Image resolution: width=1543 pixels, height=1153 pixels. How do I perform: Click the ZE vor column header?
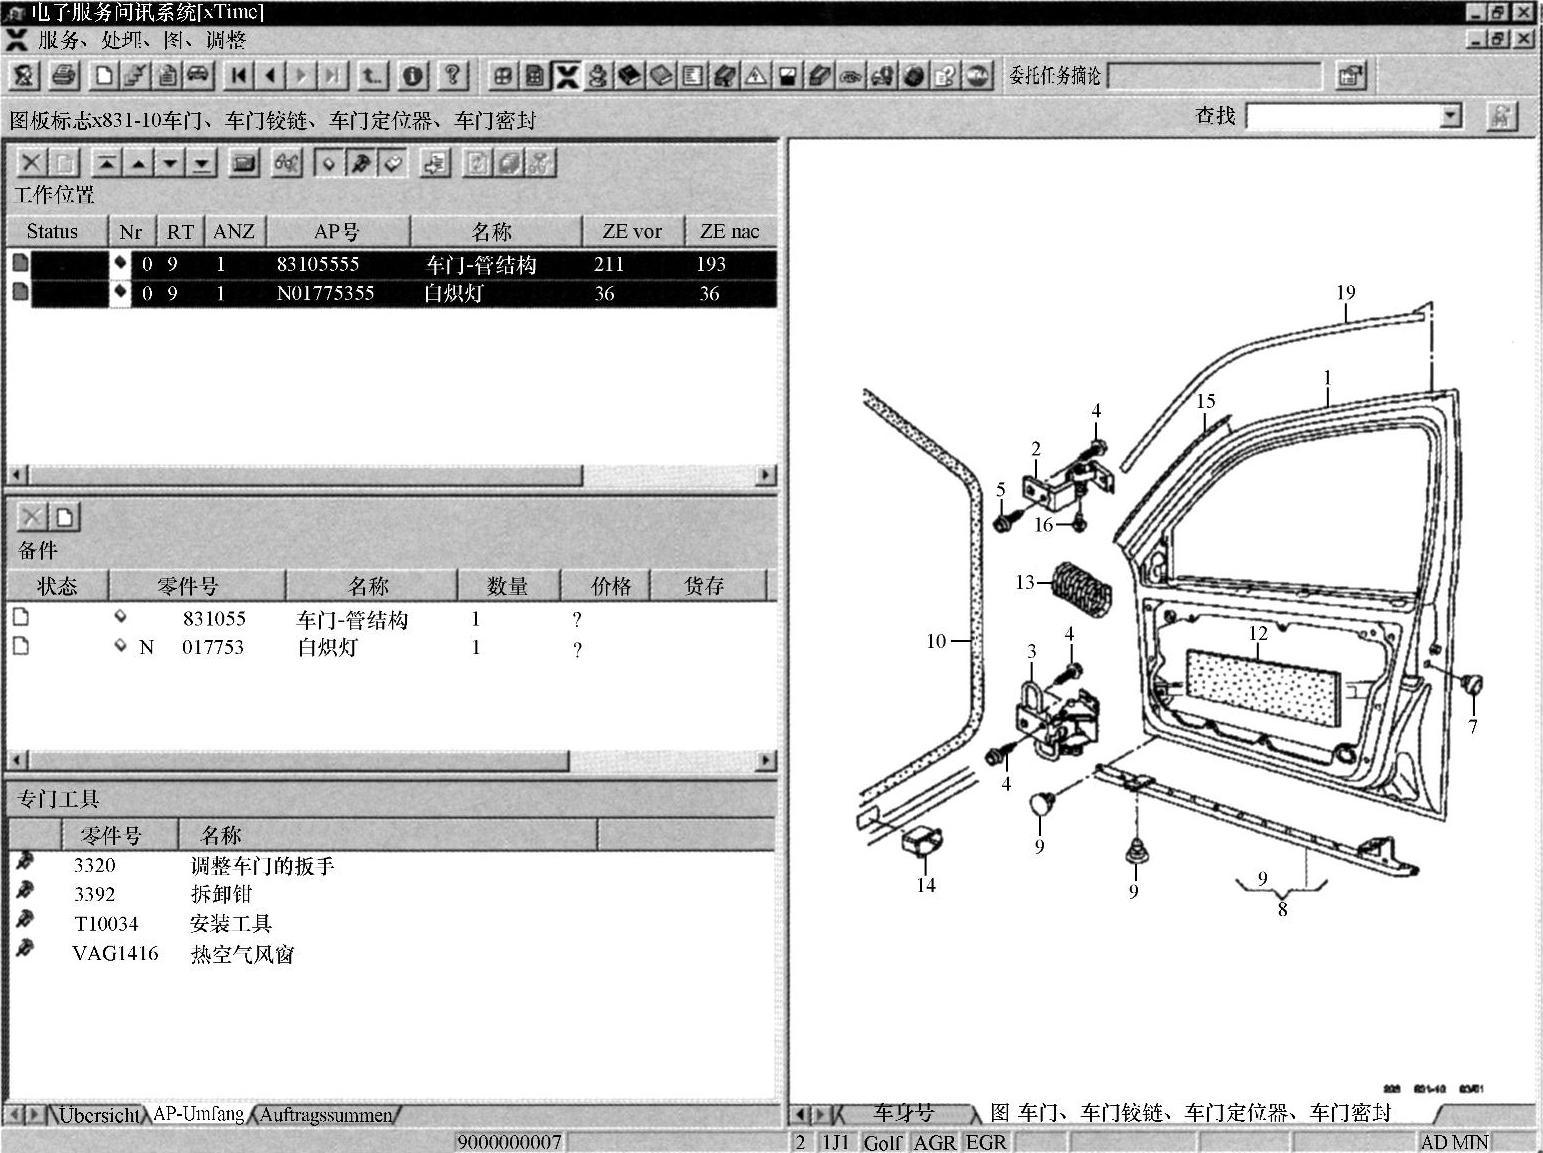[632, 231]
